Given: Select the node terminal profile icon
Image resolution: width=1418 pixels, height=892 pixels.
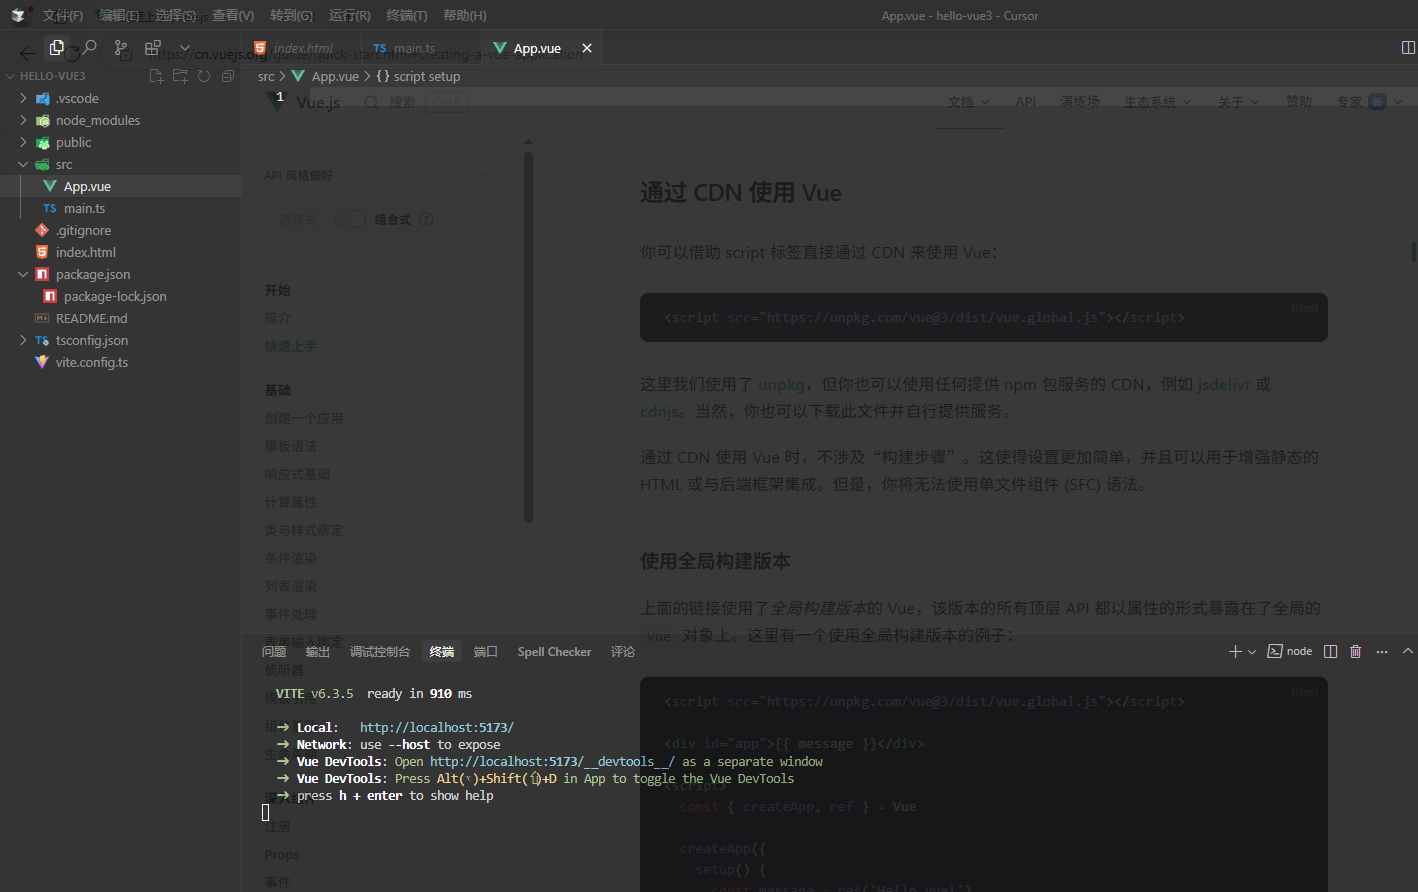Looking at the screenshot, I should (x=1275, y=651).
